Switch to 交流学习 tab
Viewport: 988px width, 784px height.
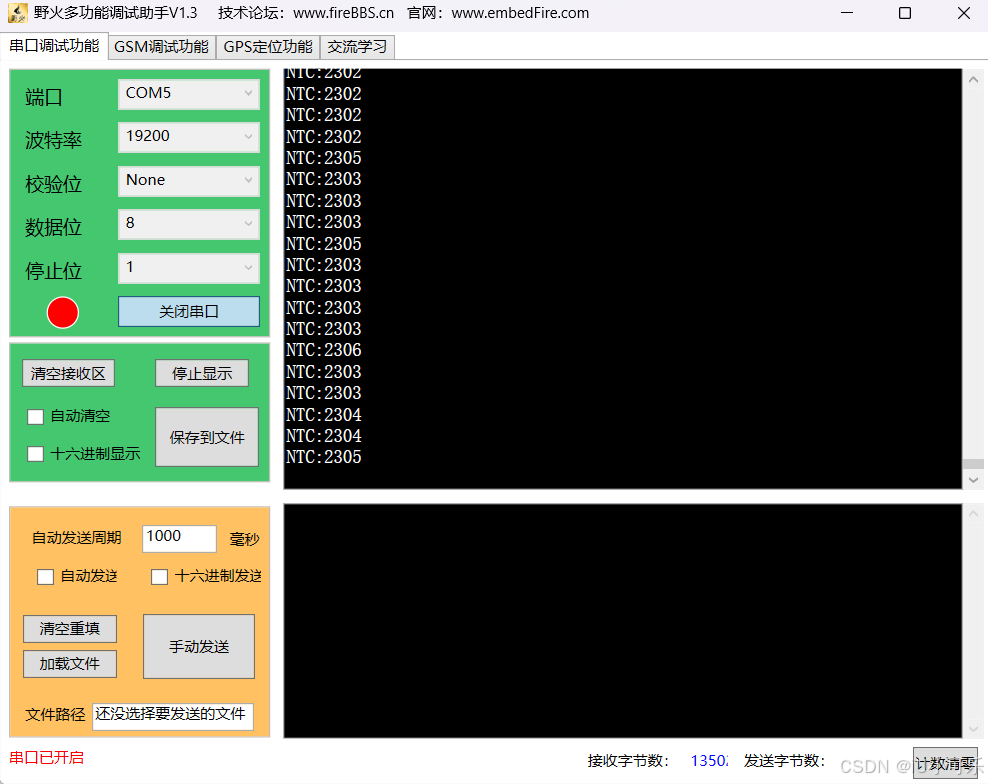tap(357, 47)
